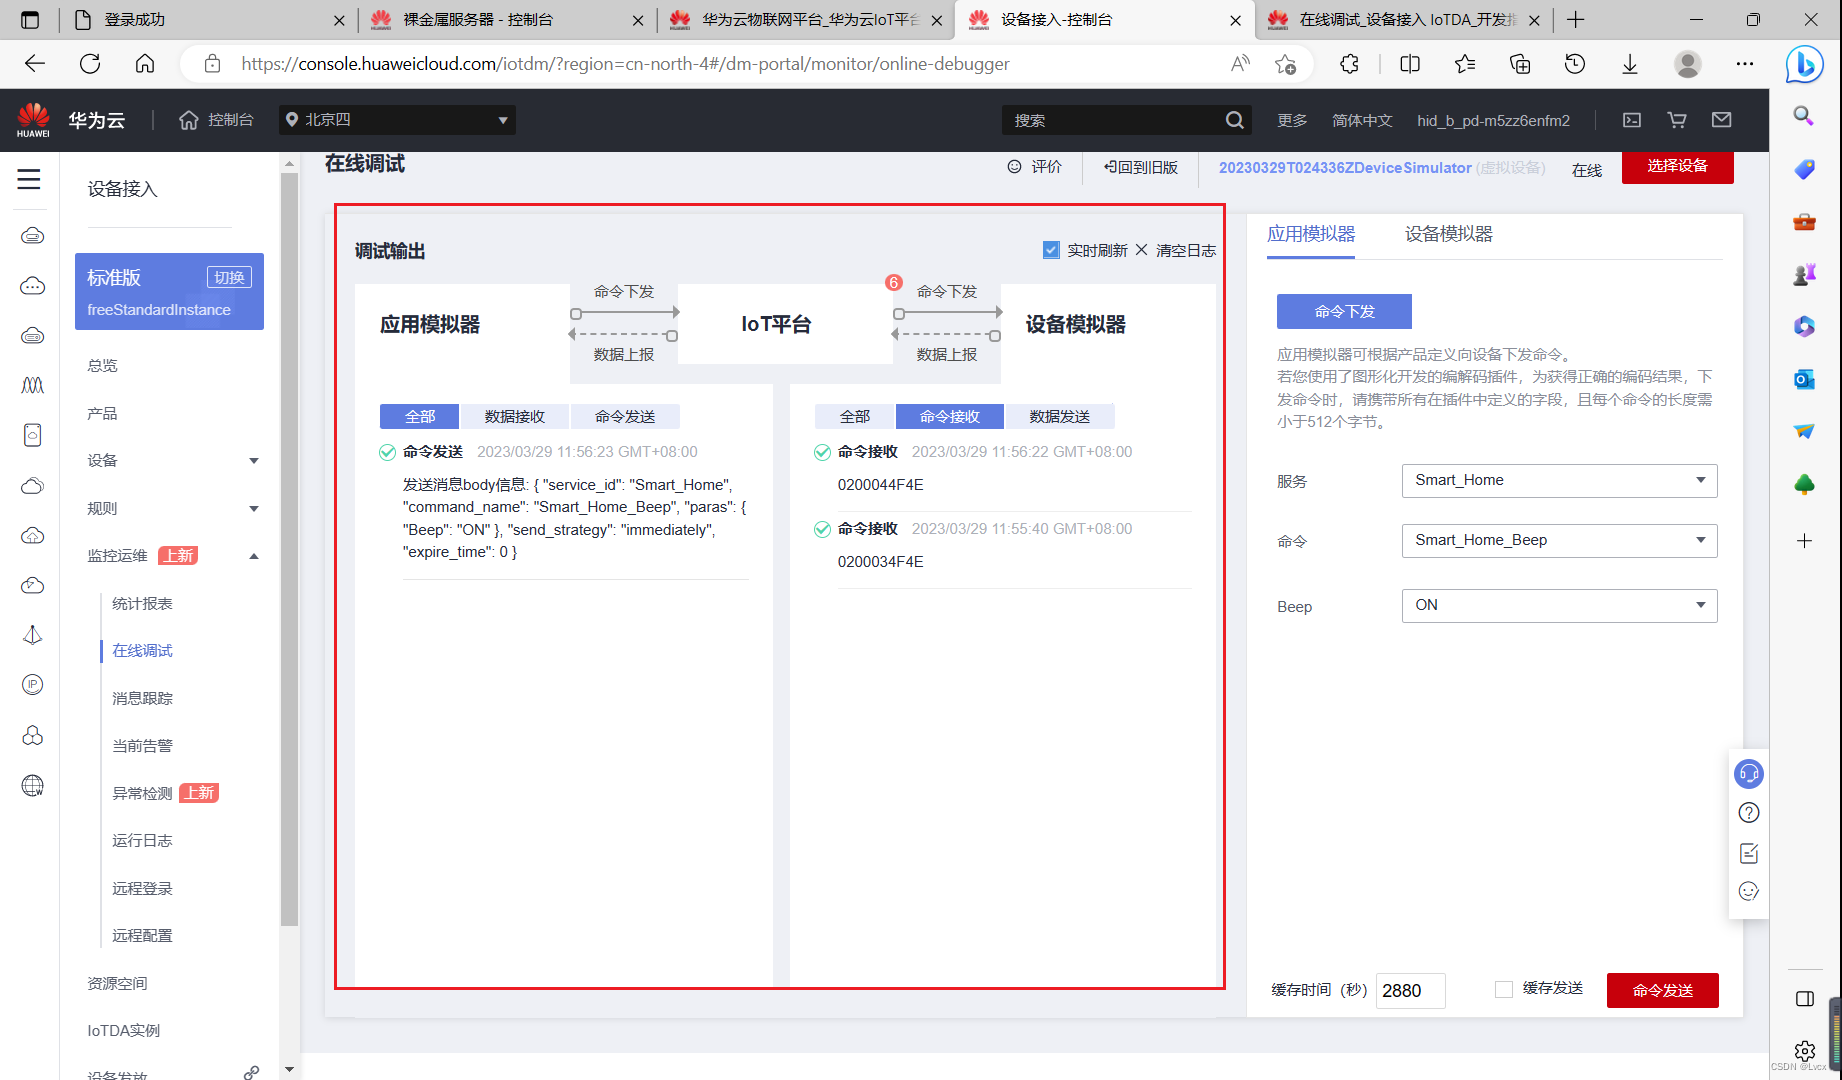Open the shopping cart icon
Viewport: 1842px width, 1080px height.
point(1677,120)
